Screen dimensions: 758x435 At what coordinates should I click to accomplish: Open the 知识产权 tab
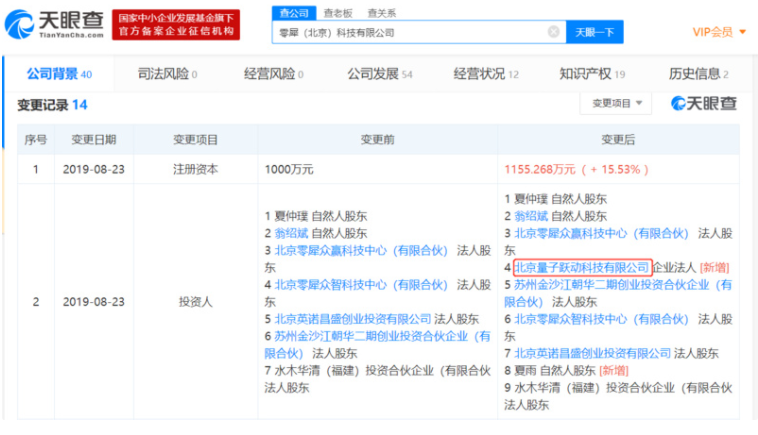click(x=592, y=74)
